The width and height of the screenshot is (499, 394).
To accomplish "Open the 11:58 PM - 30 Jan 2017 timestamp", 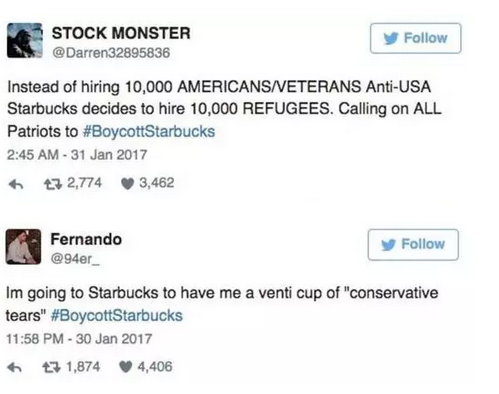I will (x=79, y=339).
